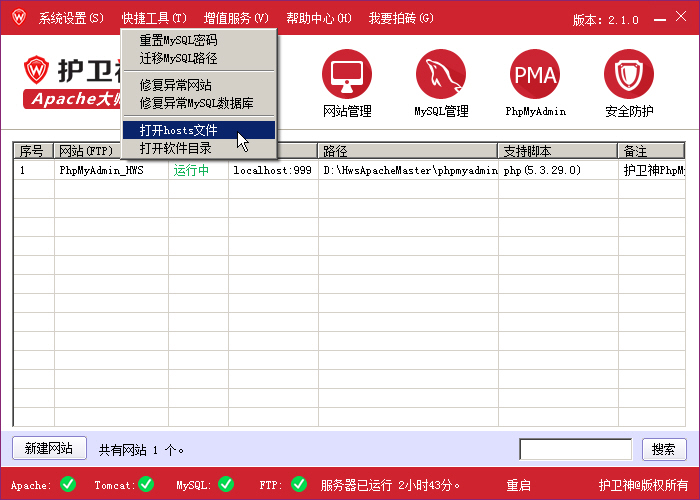Screen dimensions: 700x500
Task: Click the Tomcat green check status icon
Action: [146, 484]
